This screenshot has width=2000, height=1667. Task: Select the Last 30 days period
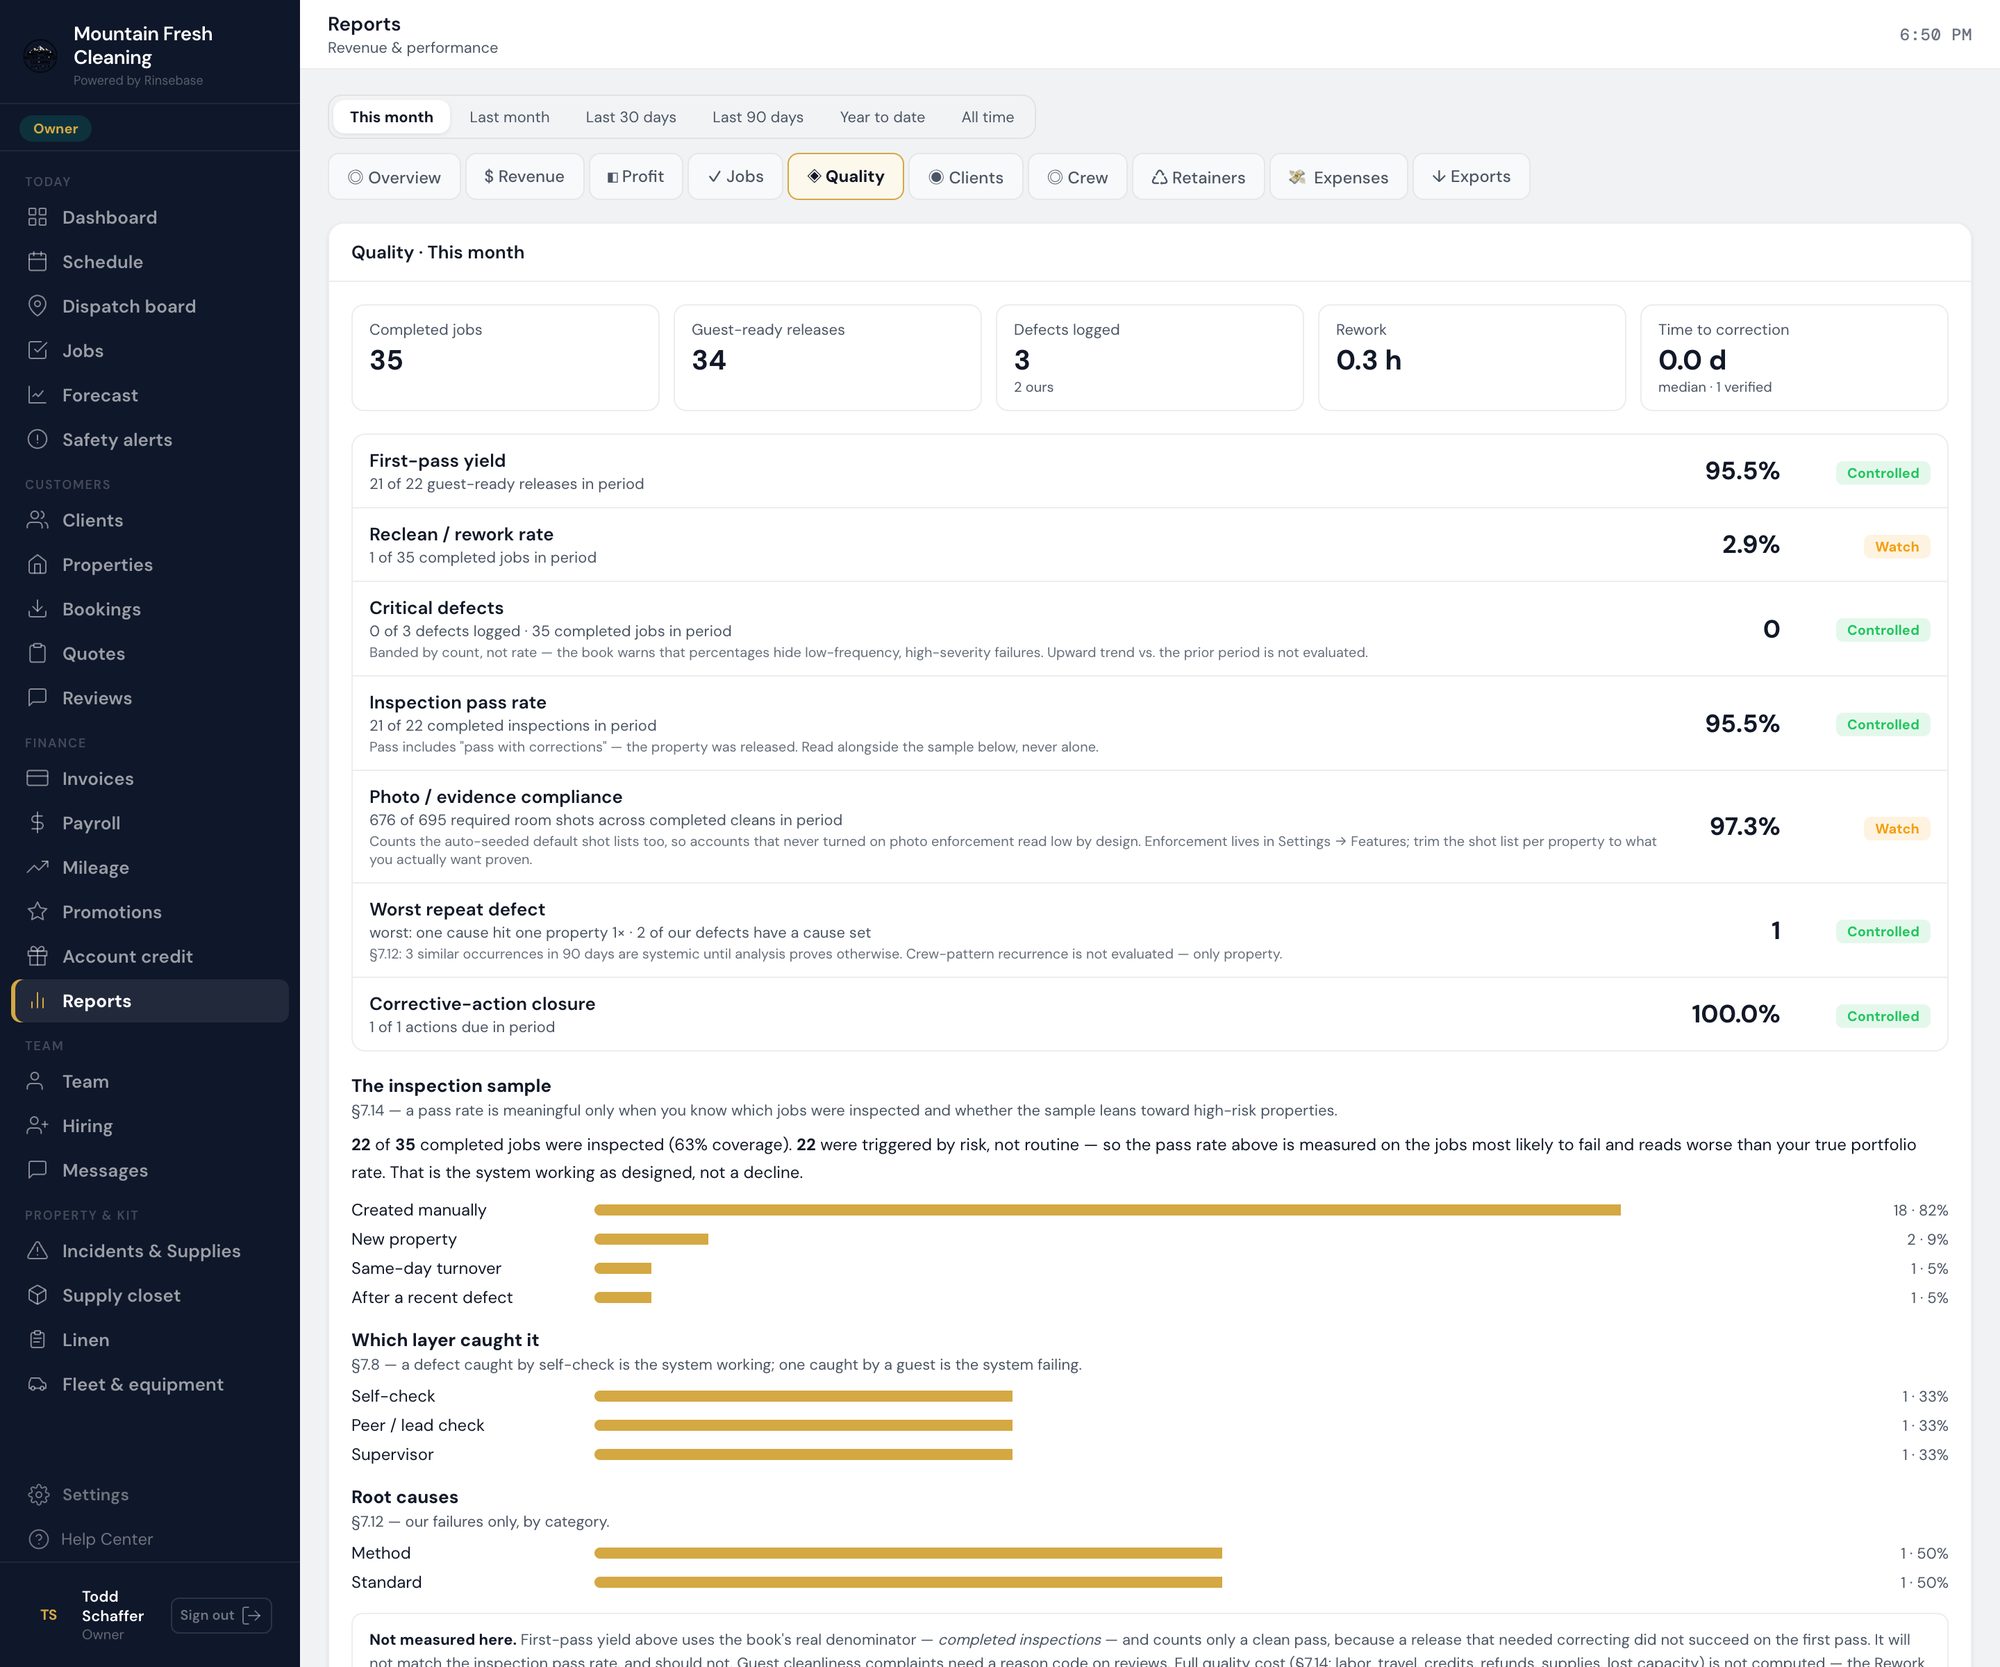(630, 117)
